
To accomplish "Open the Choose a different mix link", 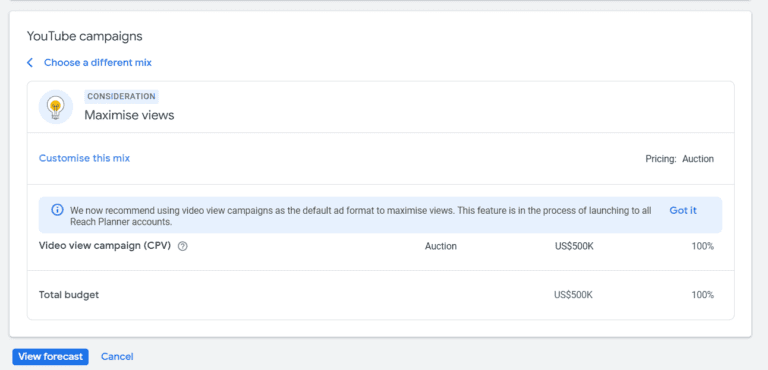I will [98, 63].
